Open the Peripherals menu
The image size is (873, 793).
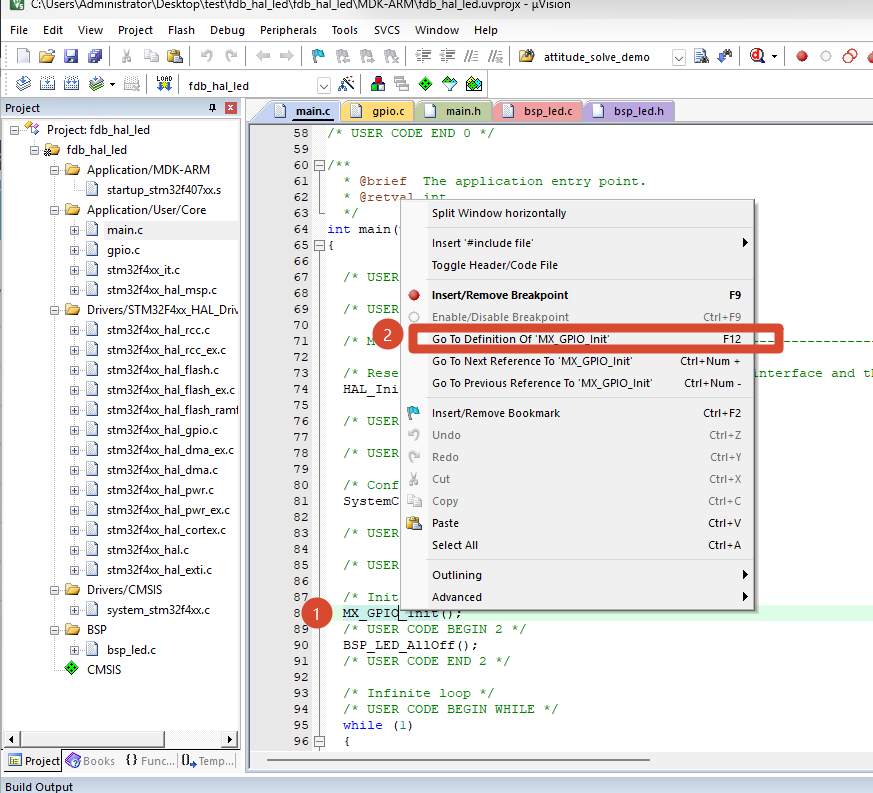[288, 30]
